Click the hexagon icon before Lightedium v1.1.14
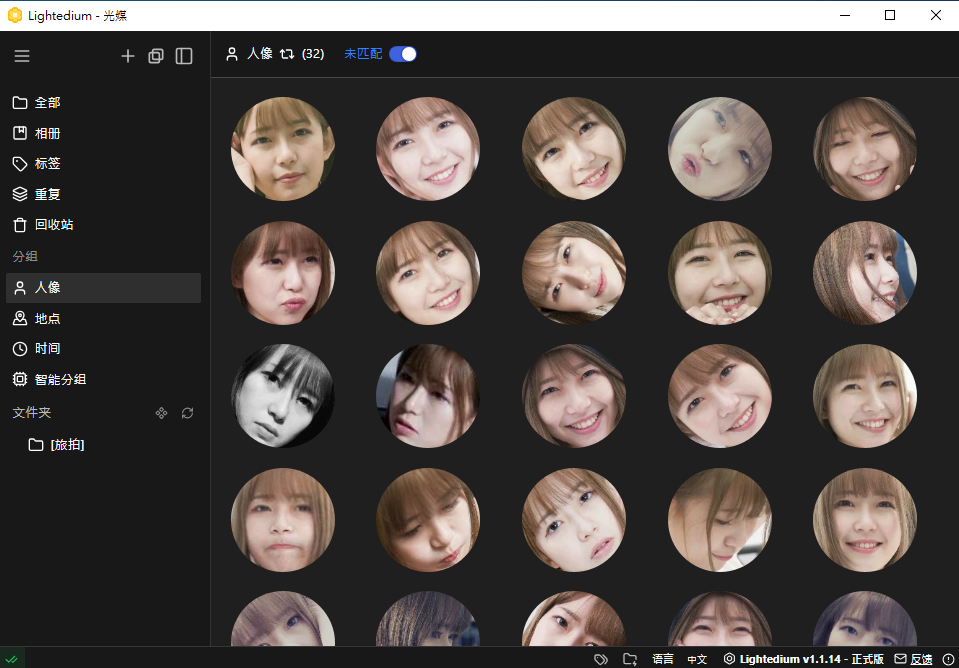Image resolution: width=959 pixels, height=668 pixels. 729,659
